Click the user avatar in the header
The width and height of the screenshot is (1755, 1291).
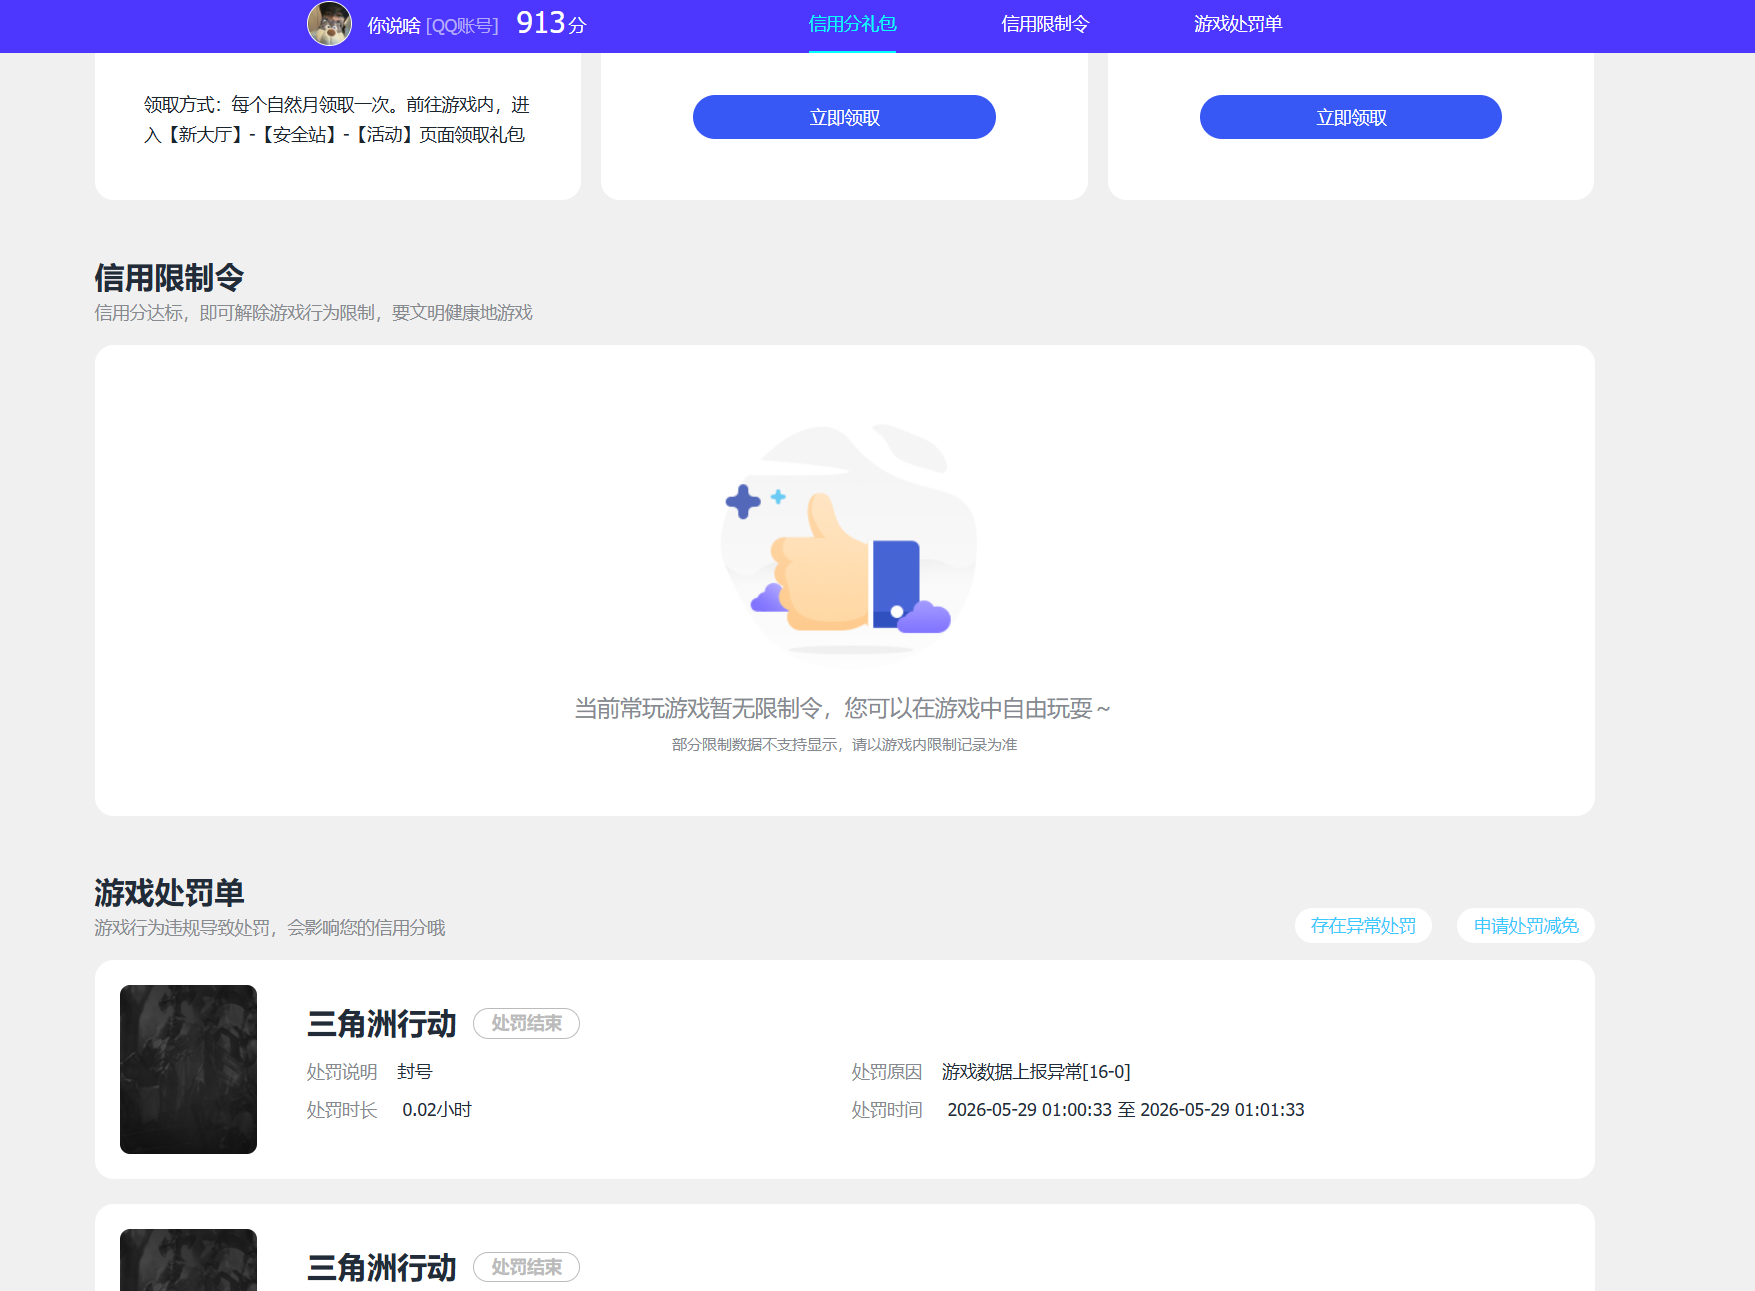pyautogui.click(x=329, y=23)
